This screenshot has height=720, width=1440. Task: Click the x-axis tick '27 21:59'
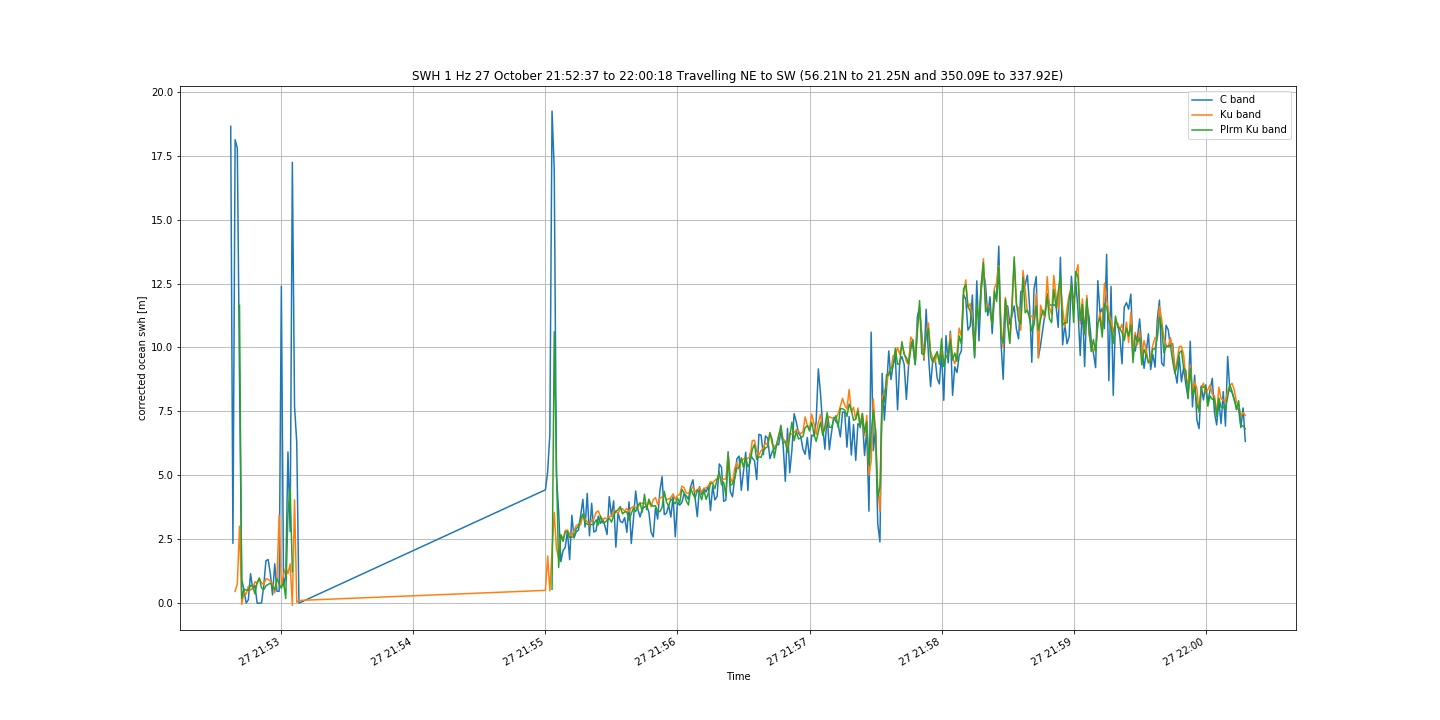pos(1054,652)
